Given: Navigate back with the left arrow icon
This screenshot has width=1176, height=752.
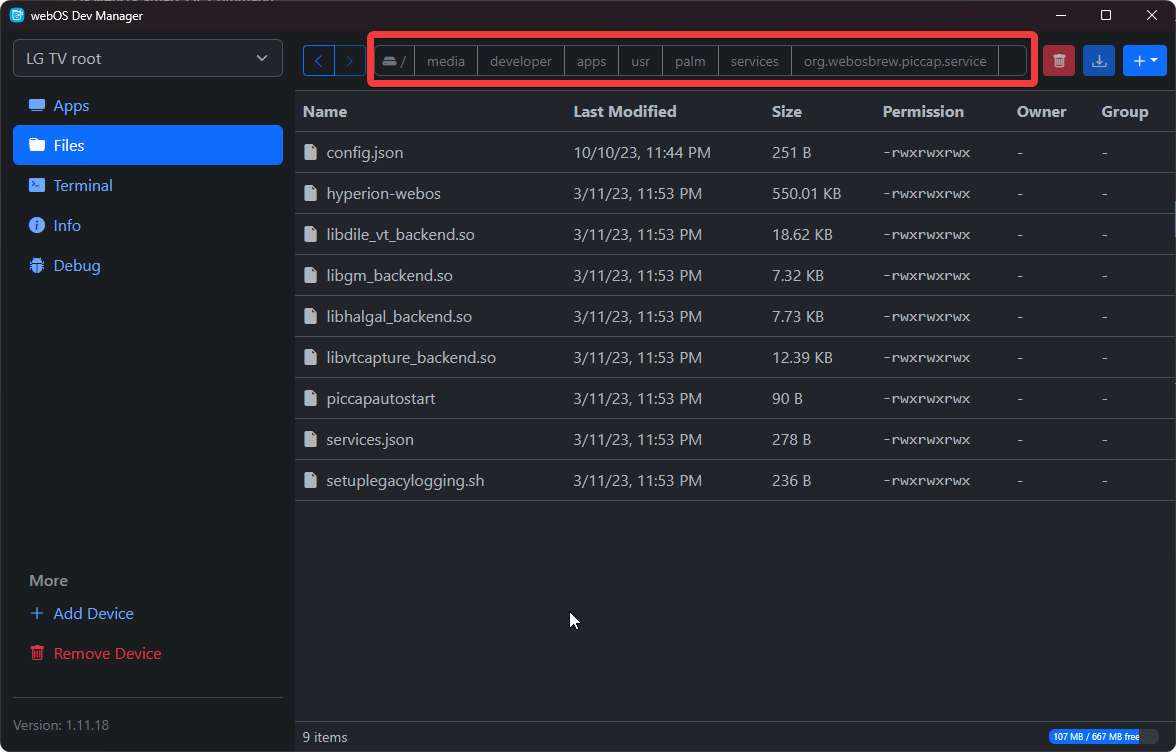Looking at the screenshot, I should [x=318, y=60].
